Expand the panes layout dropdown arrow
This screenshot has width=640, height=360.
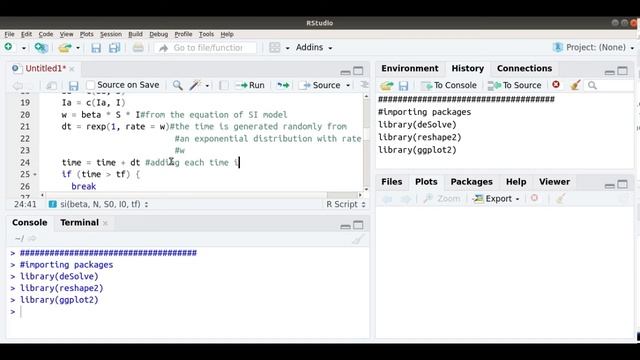tap(287, 48)
